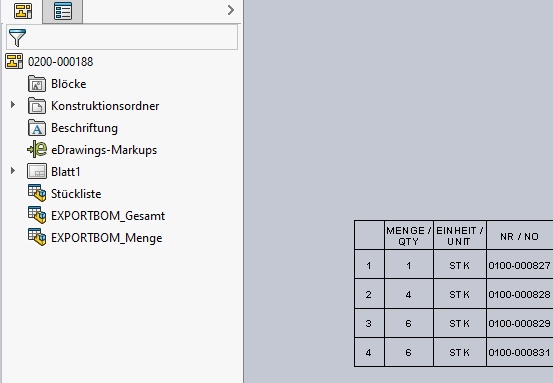
Task: Select the Stückliste tree item
Action: point(76,194)
